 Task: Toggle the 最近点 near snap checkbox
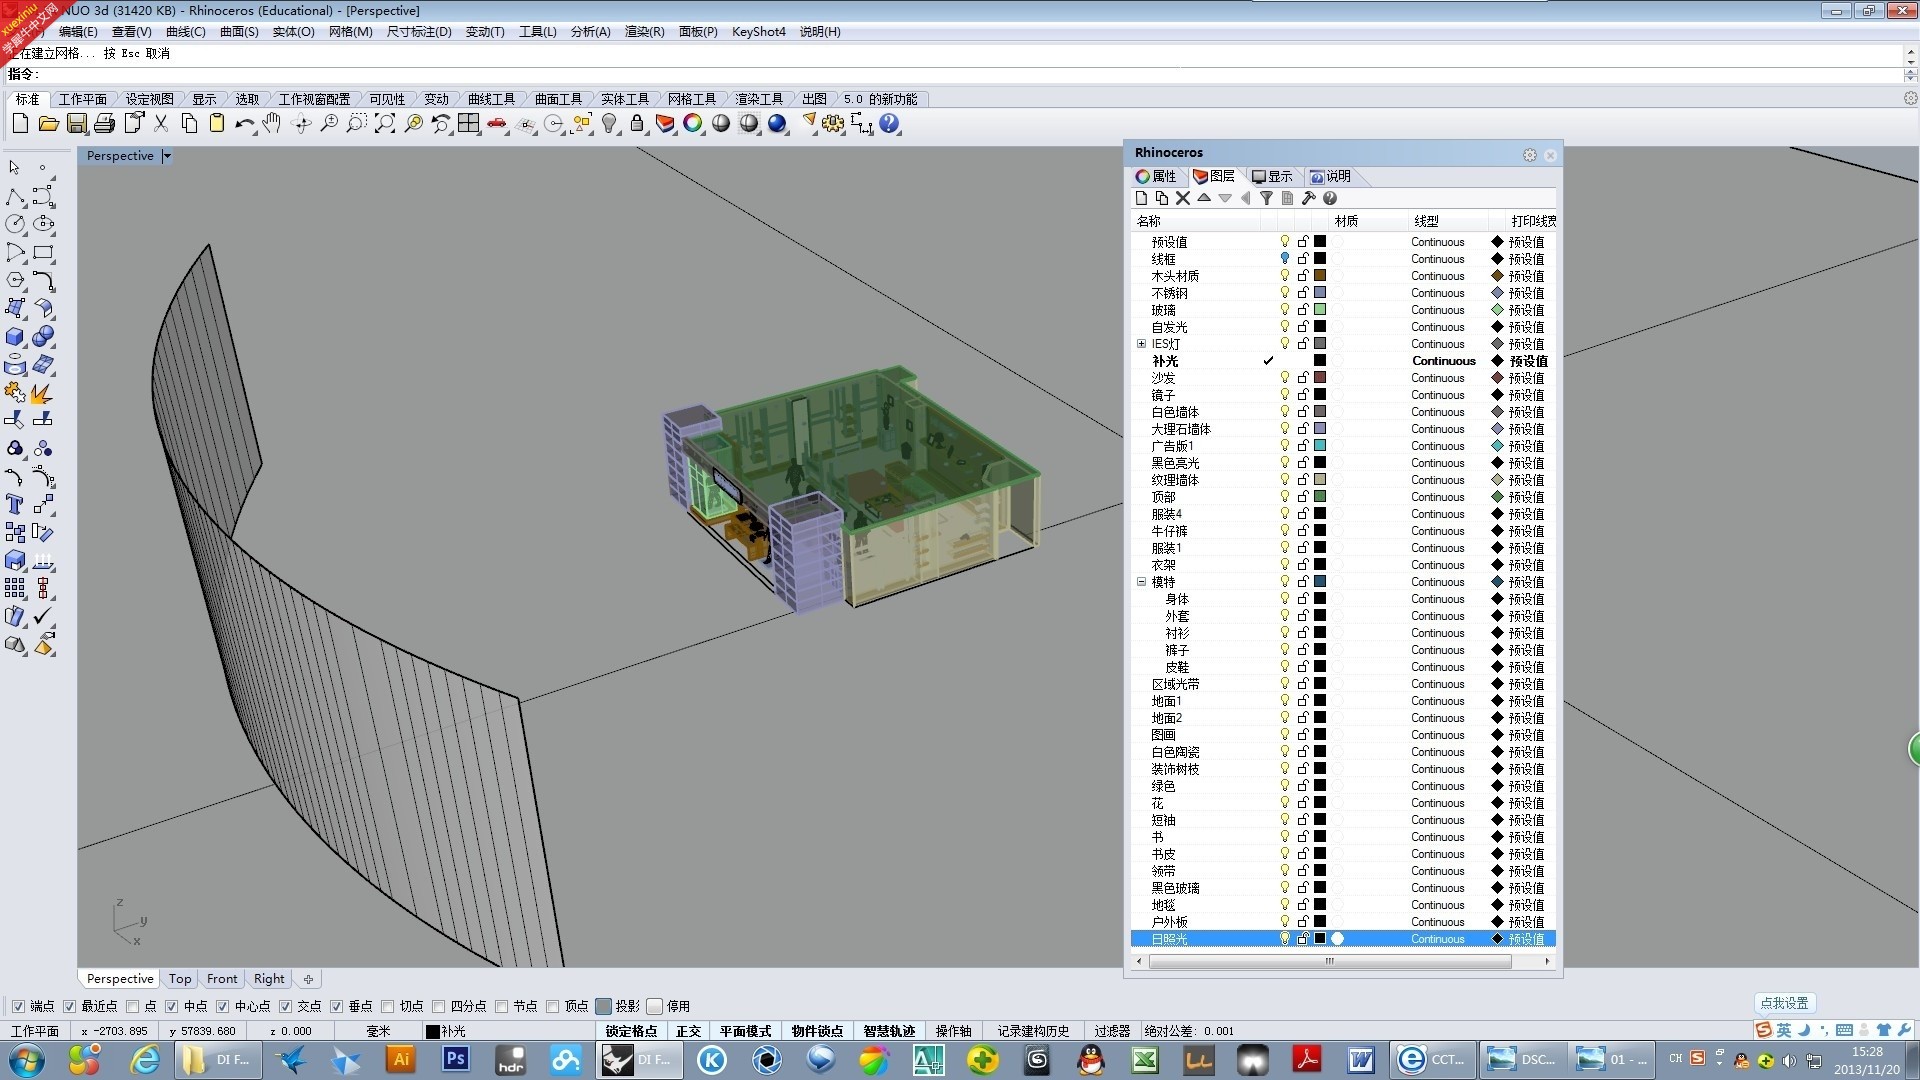(x=69, y=1006)
